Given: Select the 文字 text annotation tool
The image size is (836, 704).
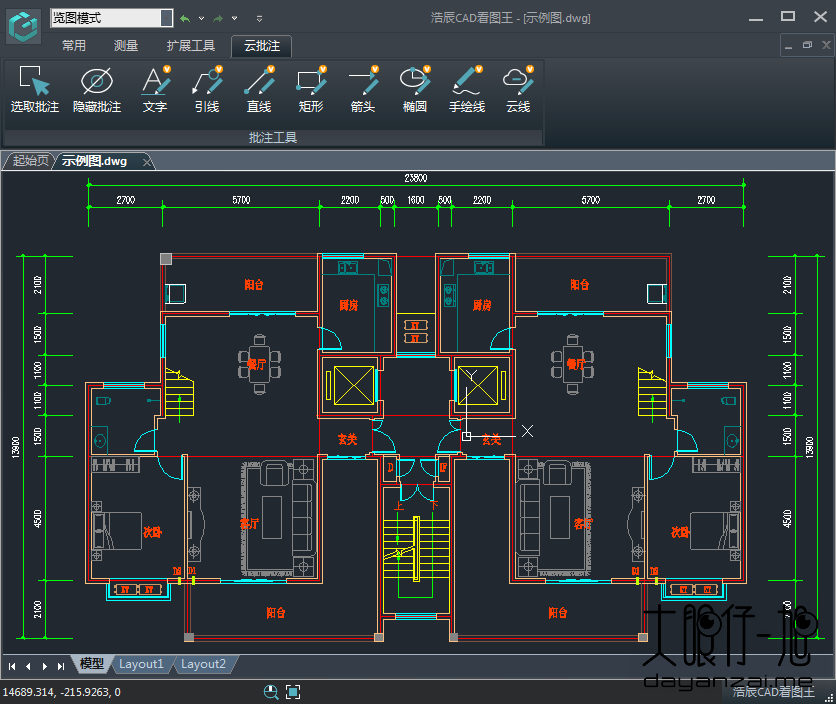Looking at the screenshot, I should tap(154, 89).
